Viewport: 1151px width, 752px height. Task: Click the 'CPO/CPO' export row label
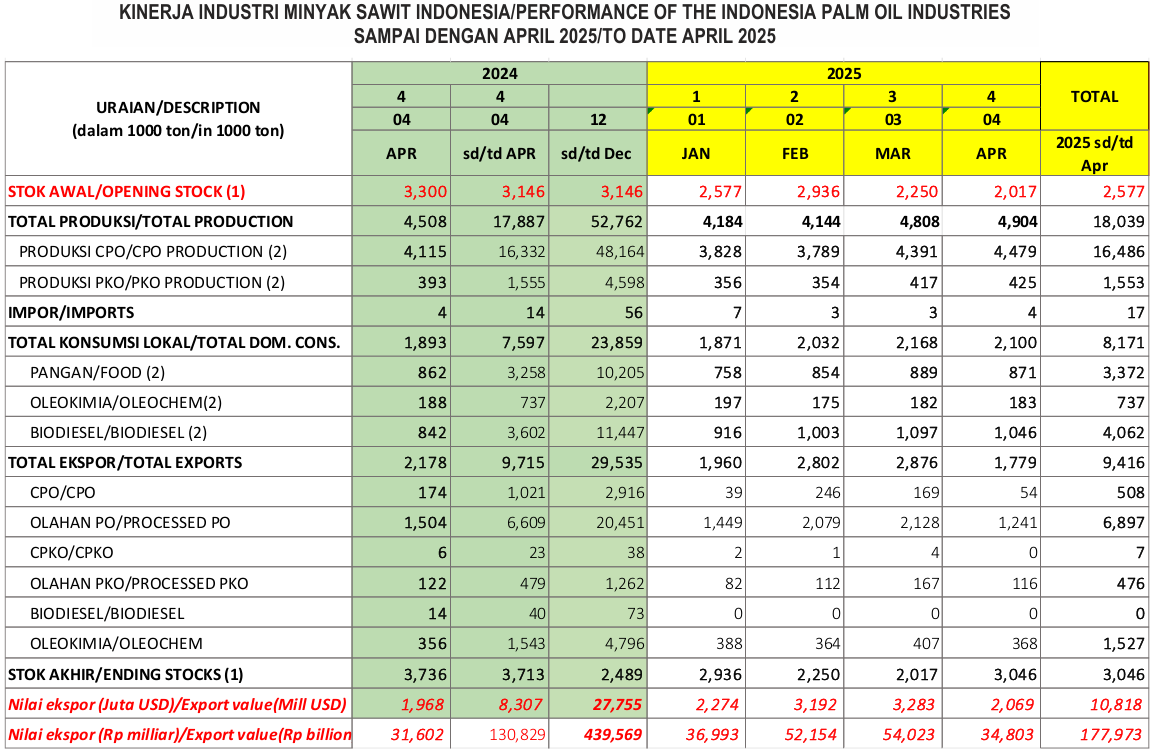point(62,494)
